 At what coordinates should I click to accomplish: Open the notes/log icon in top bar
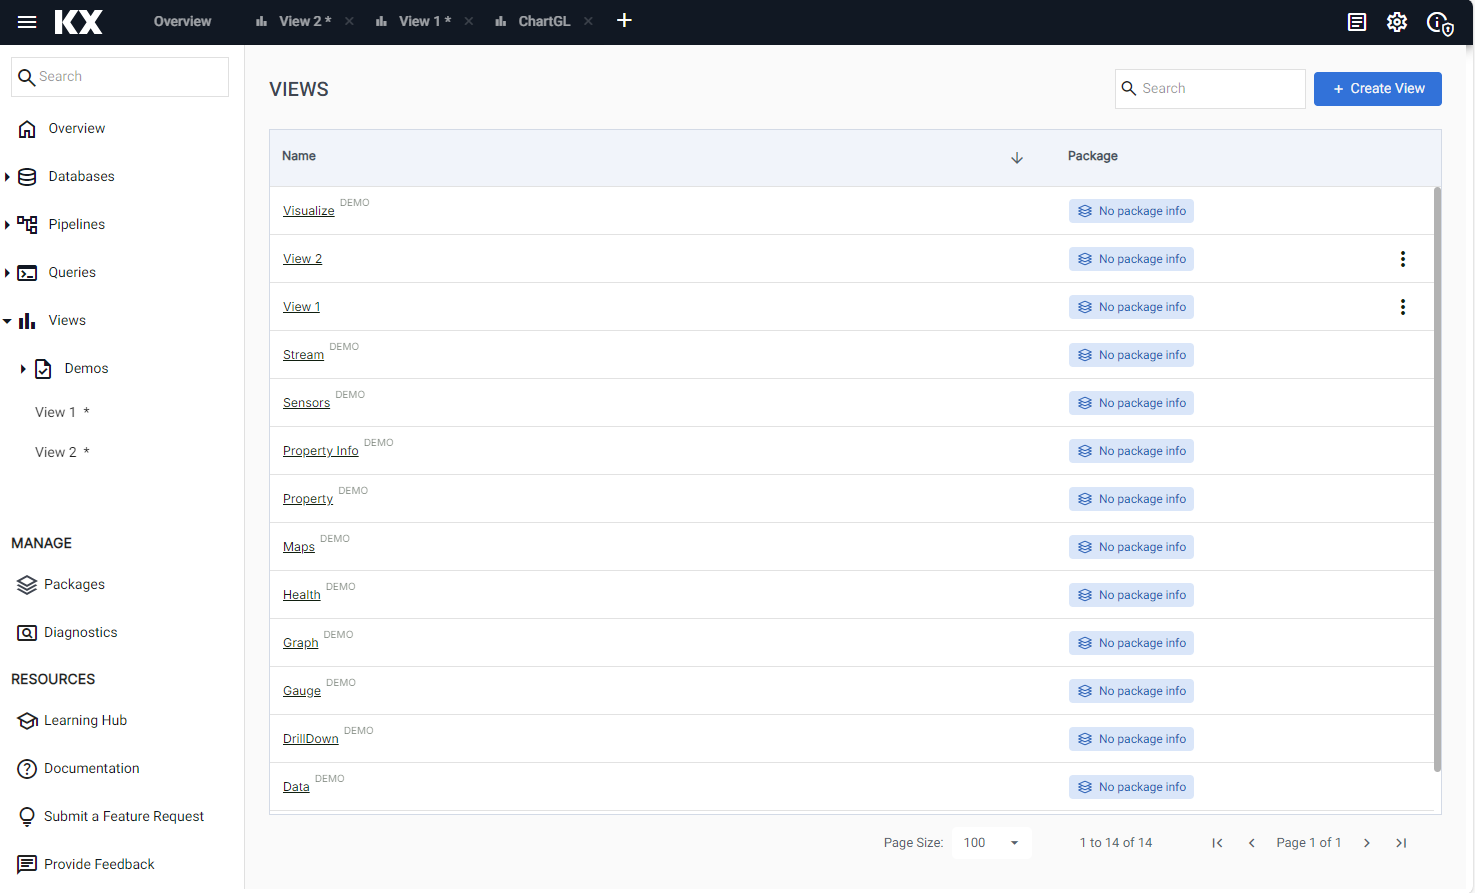[1357, 22]
